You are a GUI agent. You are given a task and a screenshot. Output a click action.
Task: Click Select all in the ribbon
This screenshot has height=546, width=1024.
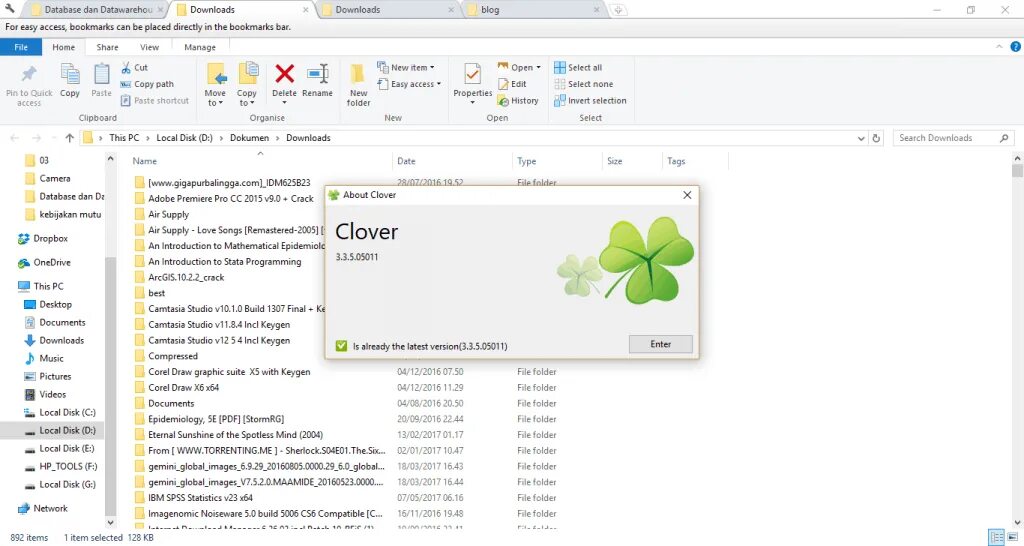[x=579, y=67]
